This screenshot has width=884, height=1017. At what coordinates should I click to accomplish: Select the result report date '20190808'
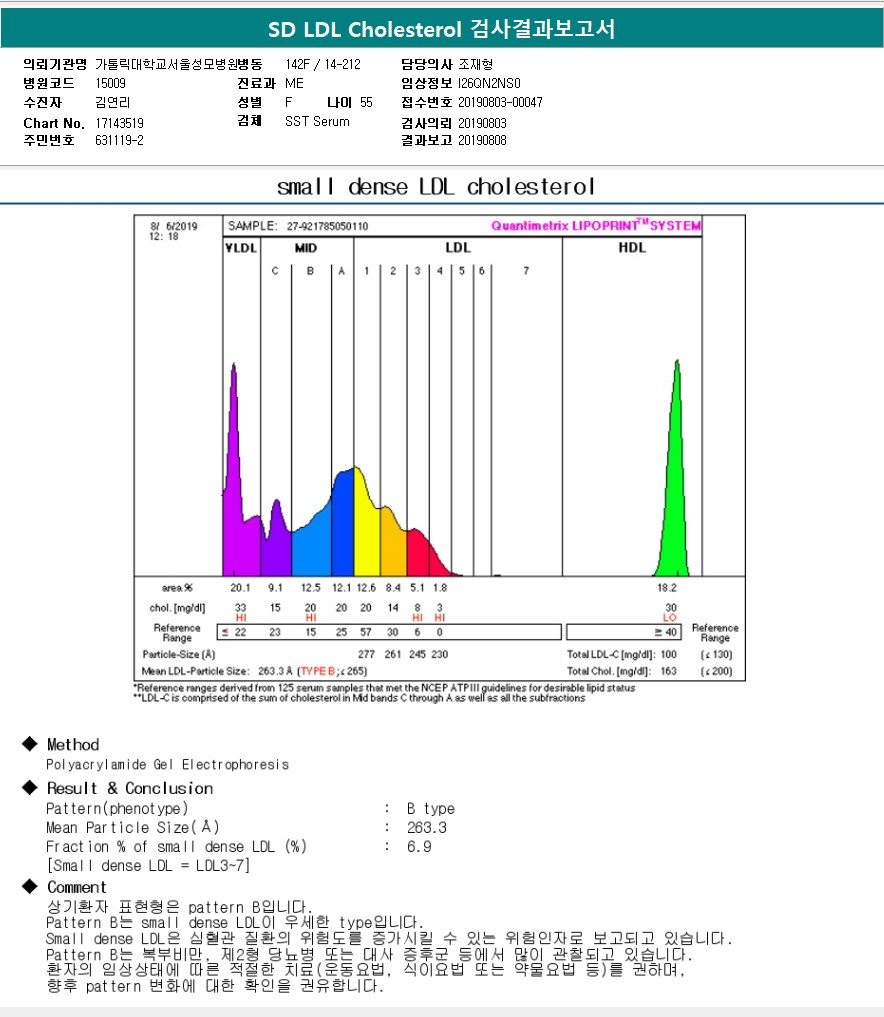482,140
